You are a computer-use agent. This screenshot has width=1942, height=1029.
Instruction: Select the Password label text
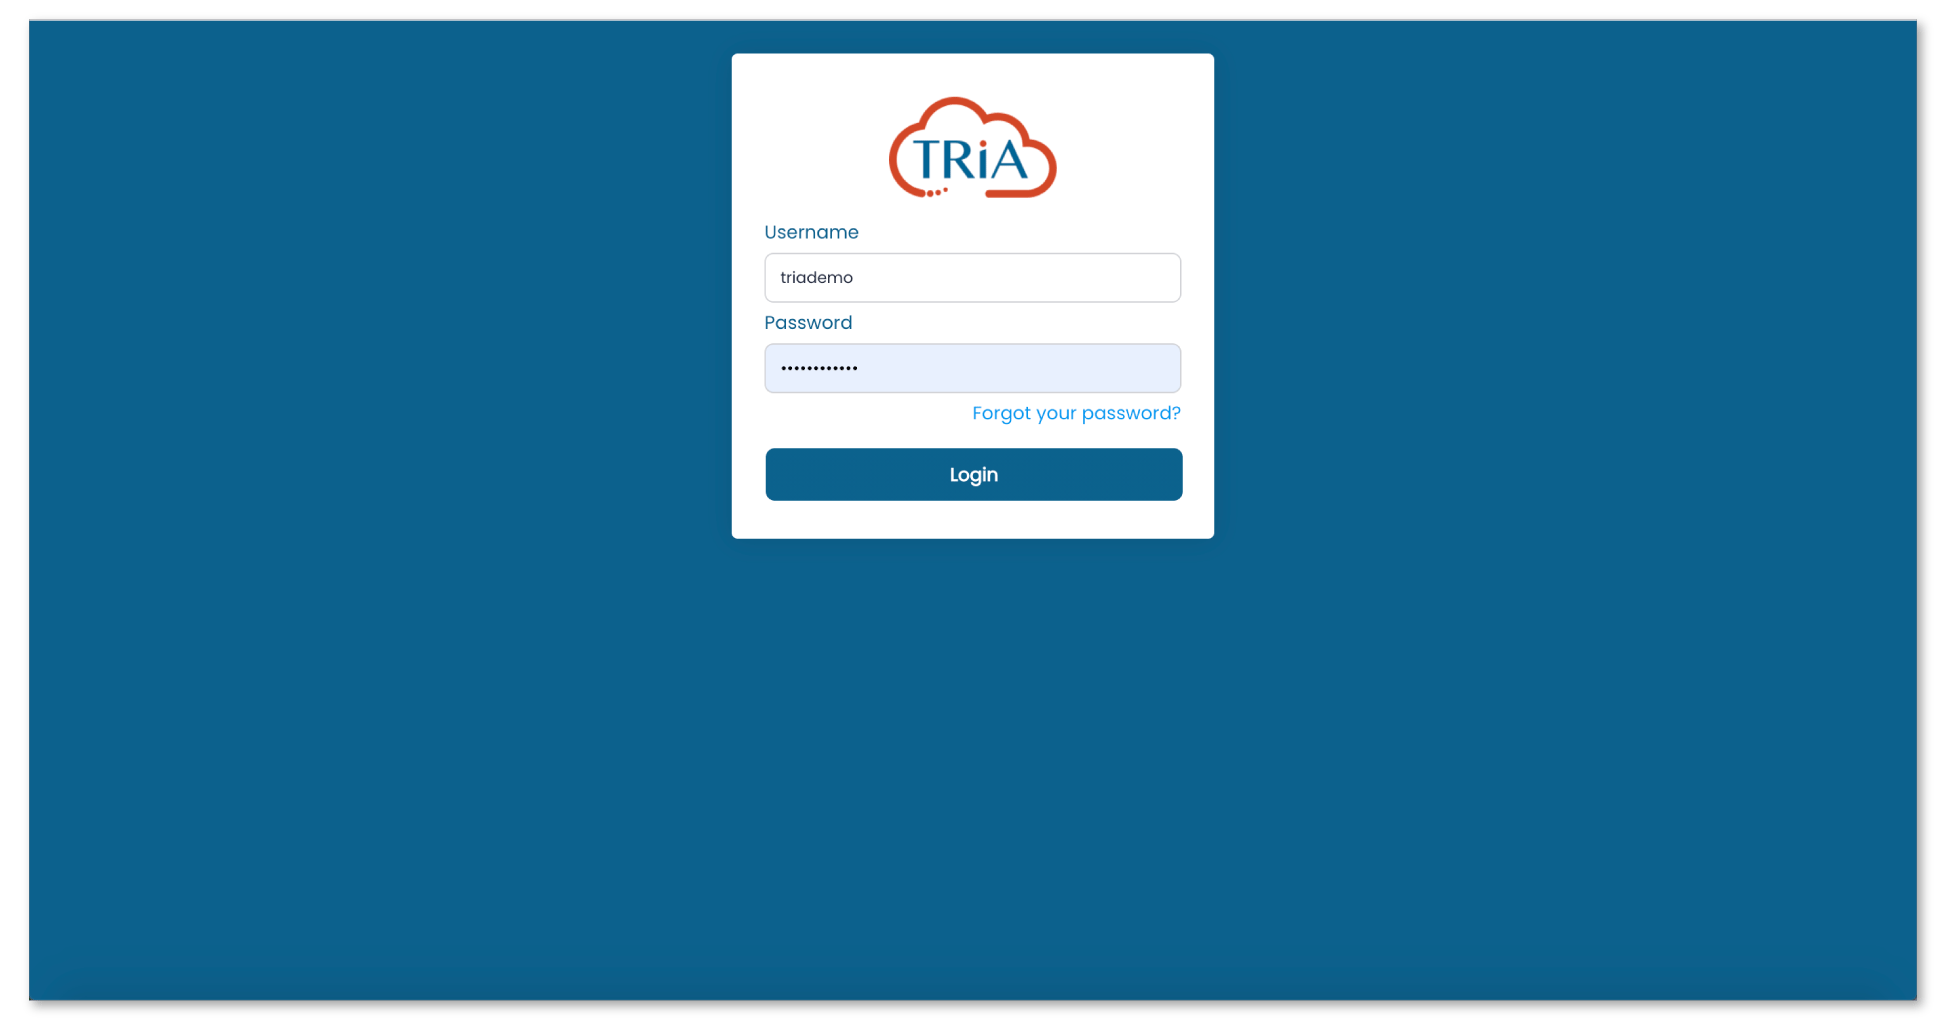click(x=808, y=322)
